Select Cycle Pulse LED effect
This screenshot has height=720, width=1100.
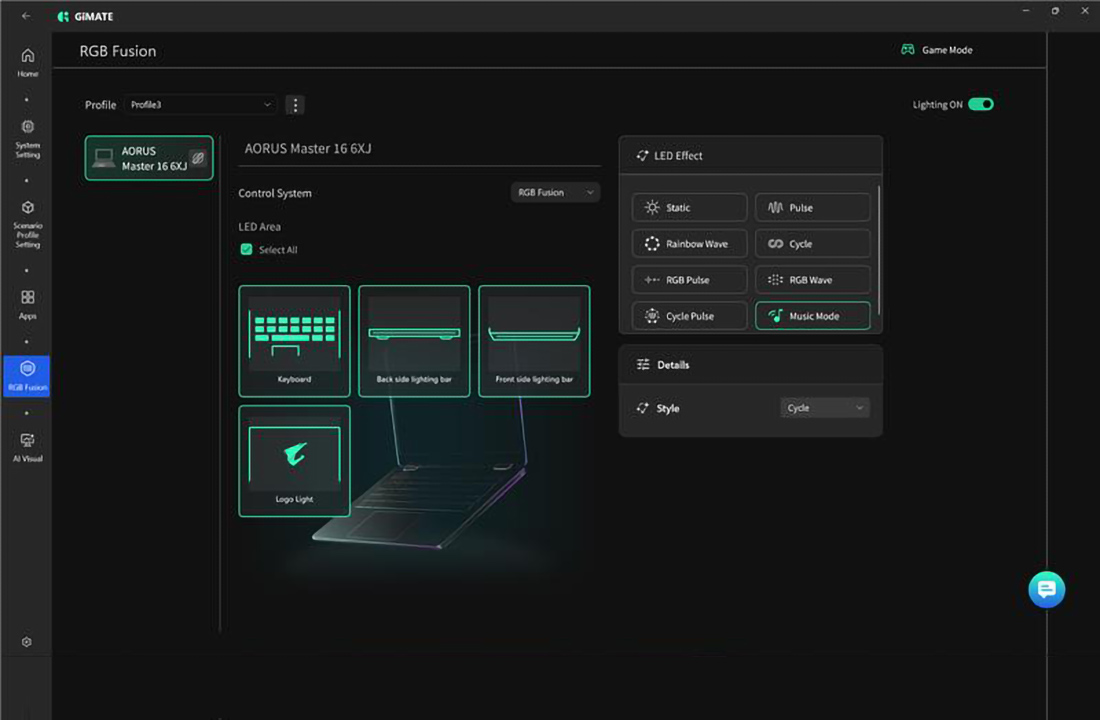(689, 316)
